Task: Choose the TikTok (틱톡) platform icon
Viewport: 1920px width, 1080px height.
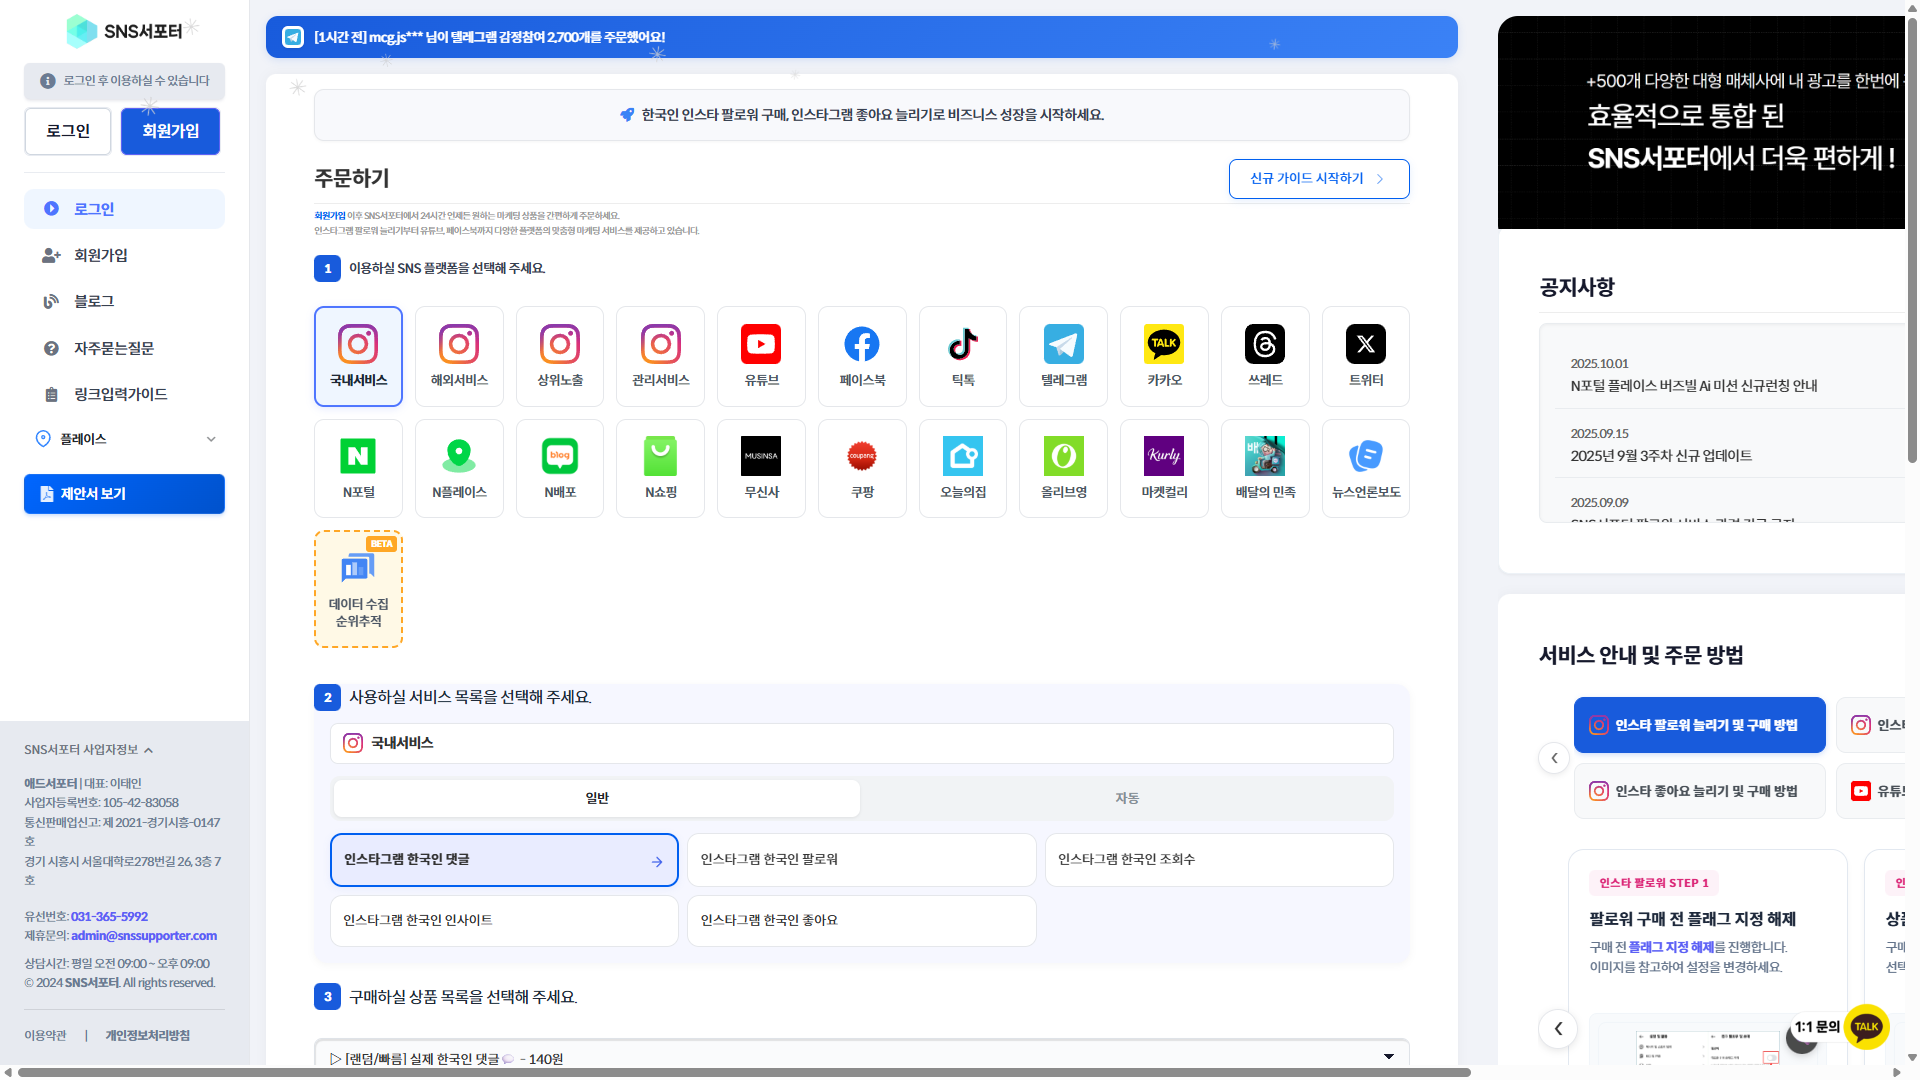Action: click(963, 355)
